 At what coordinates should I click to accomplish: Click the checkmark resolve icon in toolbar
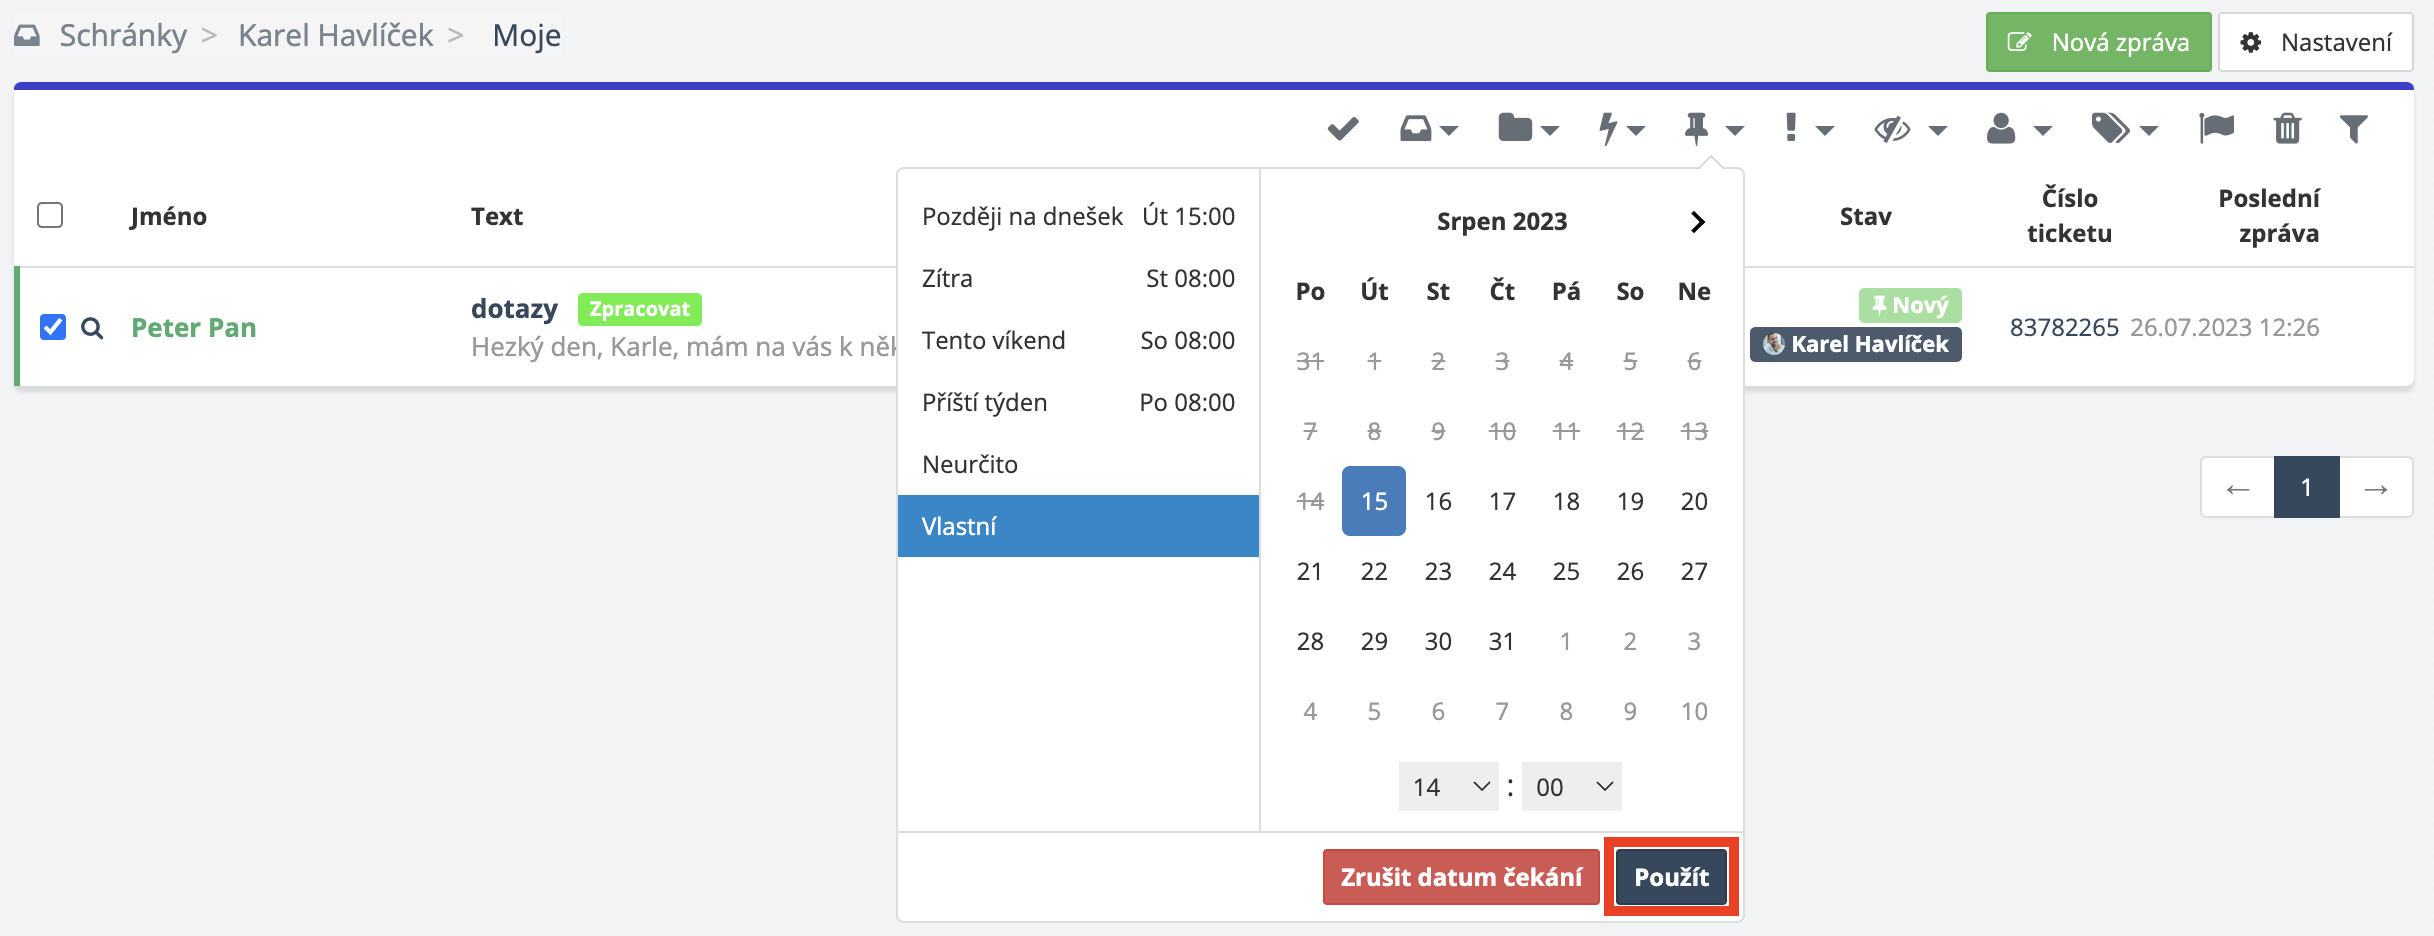click(x=1342, y=129)
